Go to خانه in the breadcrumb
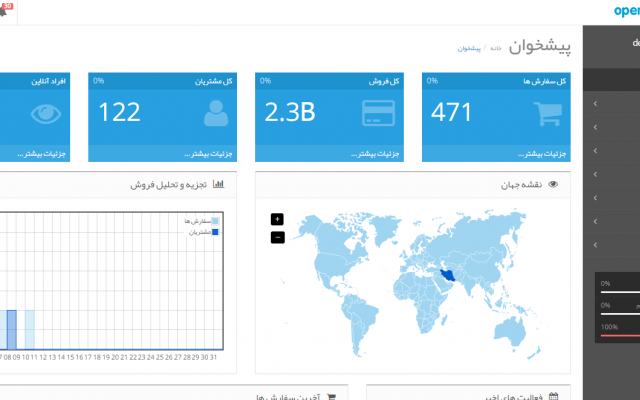The height and width of the screenshot is (400, 640). pyautogui.click(x=496, y=48)
